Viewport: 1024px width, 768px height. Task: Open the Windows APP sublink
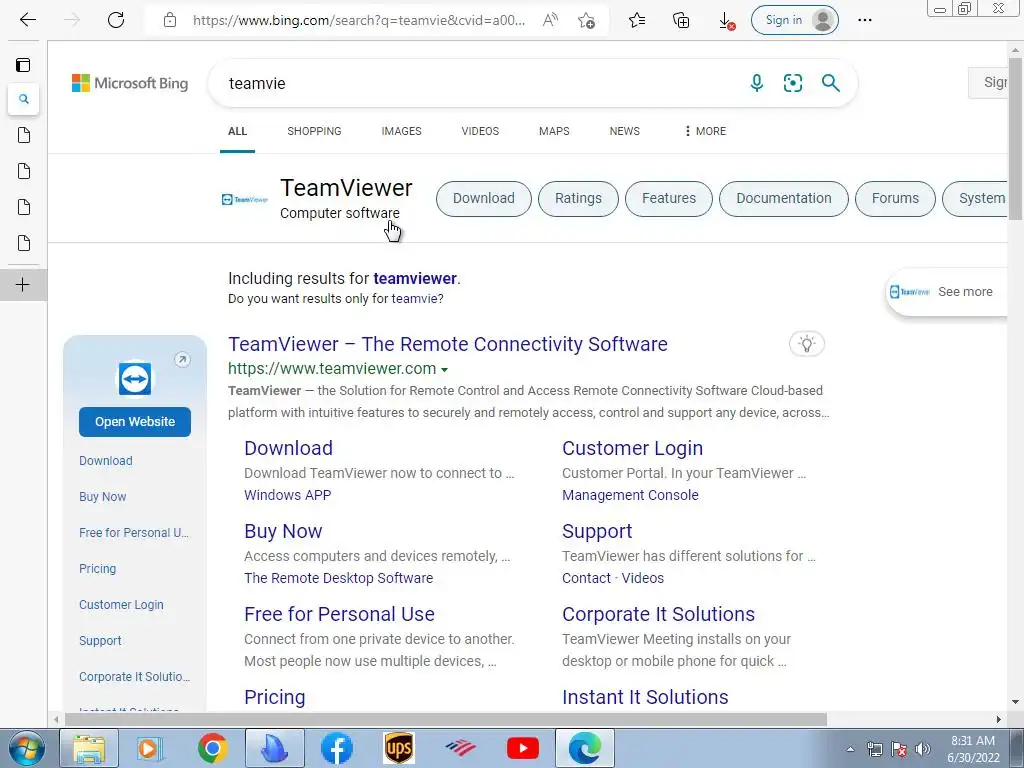pyautogui.click(x=287, y=495)
